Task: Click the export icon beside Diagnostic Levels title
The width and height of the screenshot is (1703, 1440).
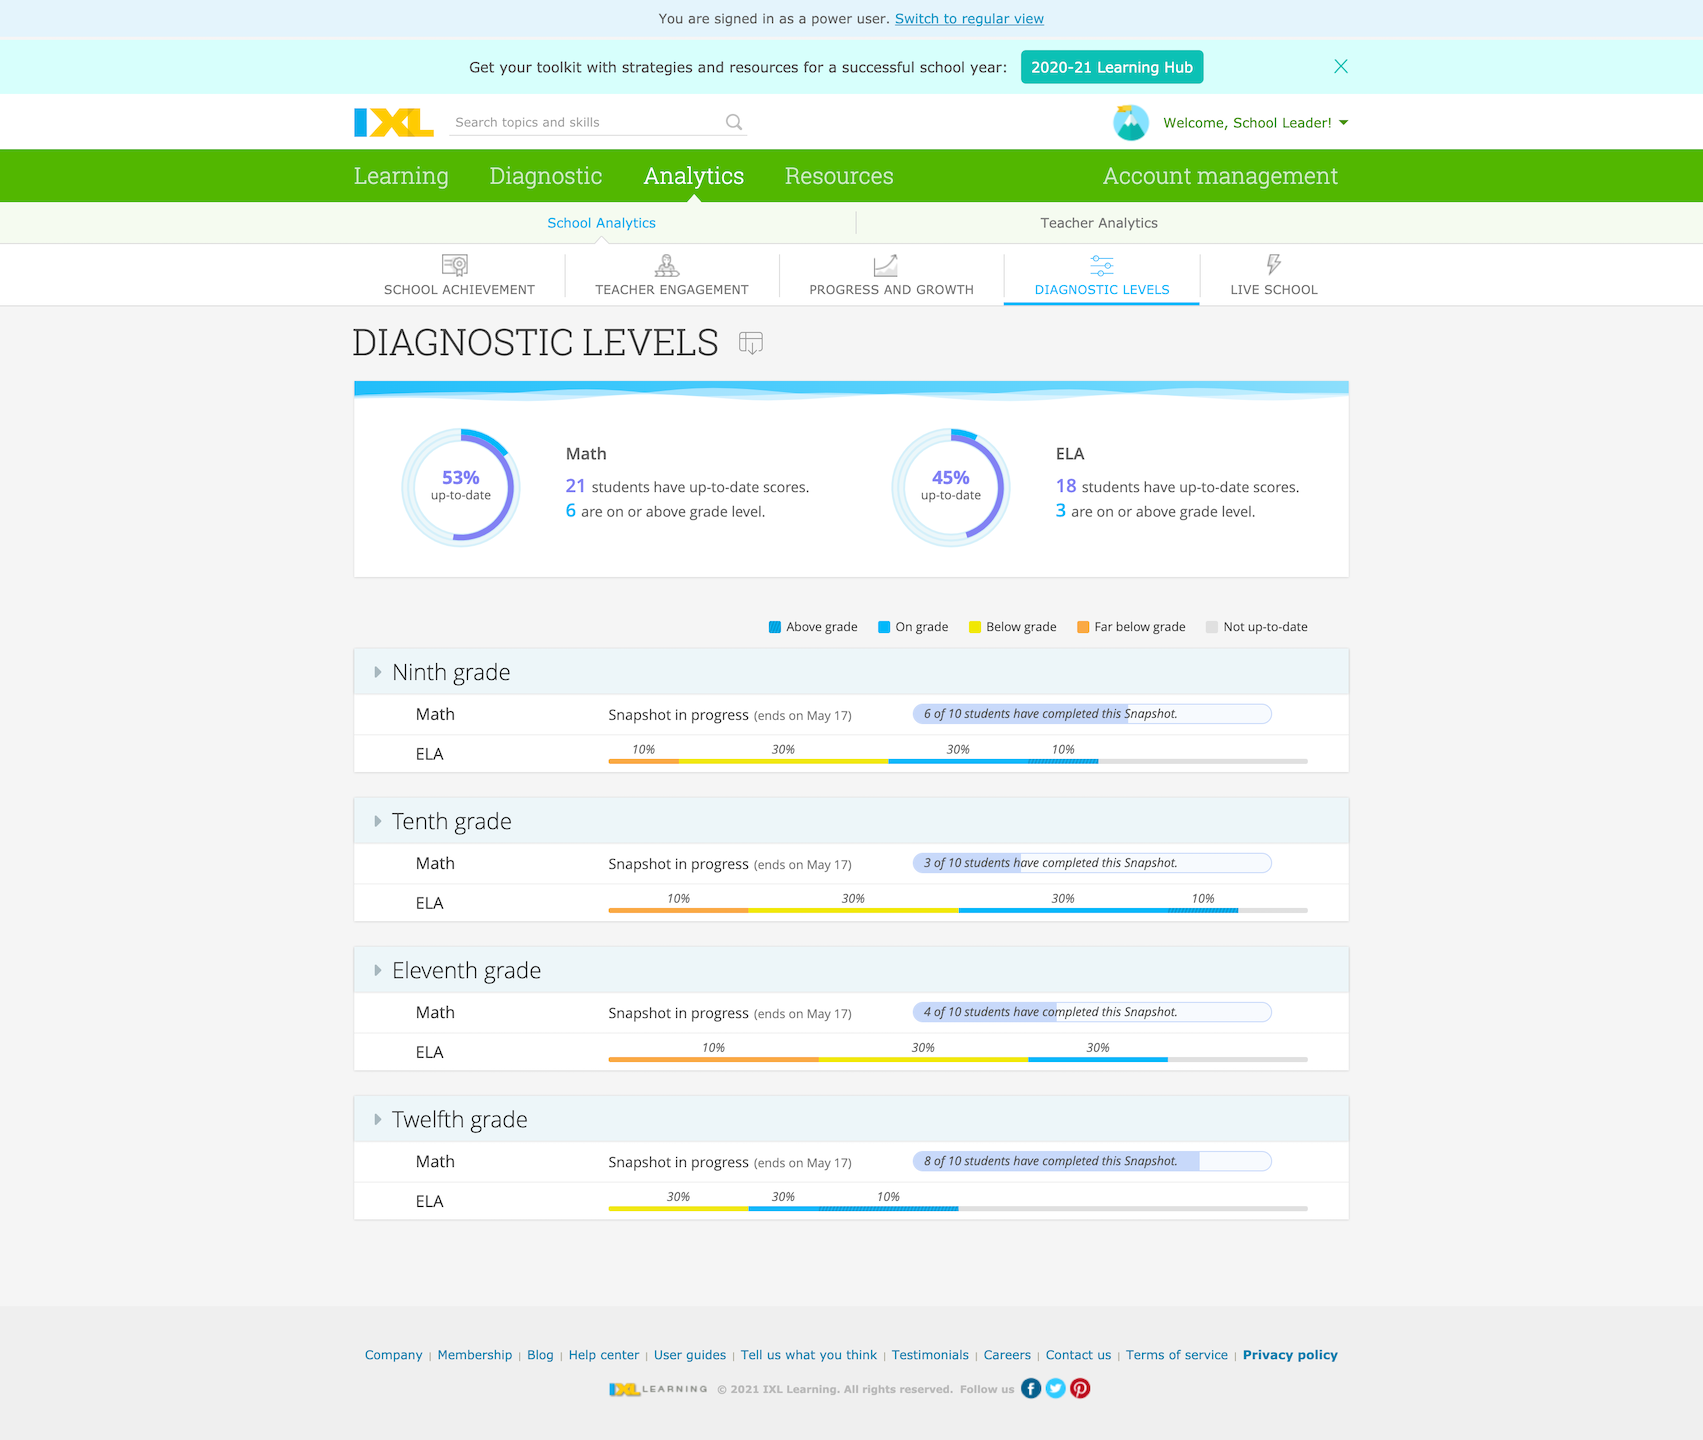Action: click(751, 343)
